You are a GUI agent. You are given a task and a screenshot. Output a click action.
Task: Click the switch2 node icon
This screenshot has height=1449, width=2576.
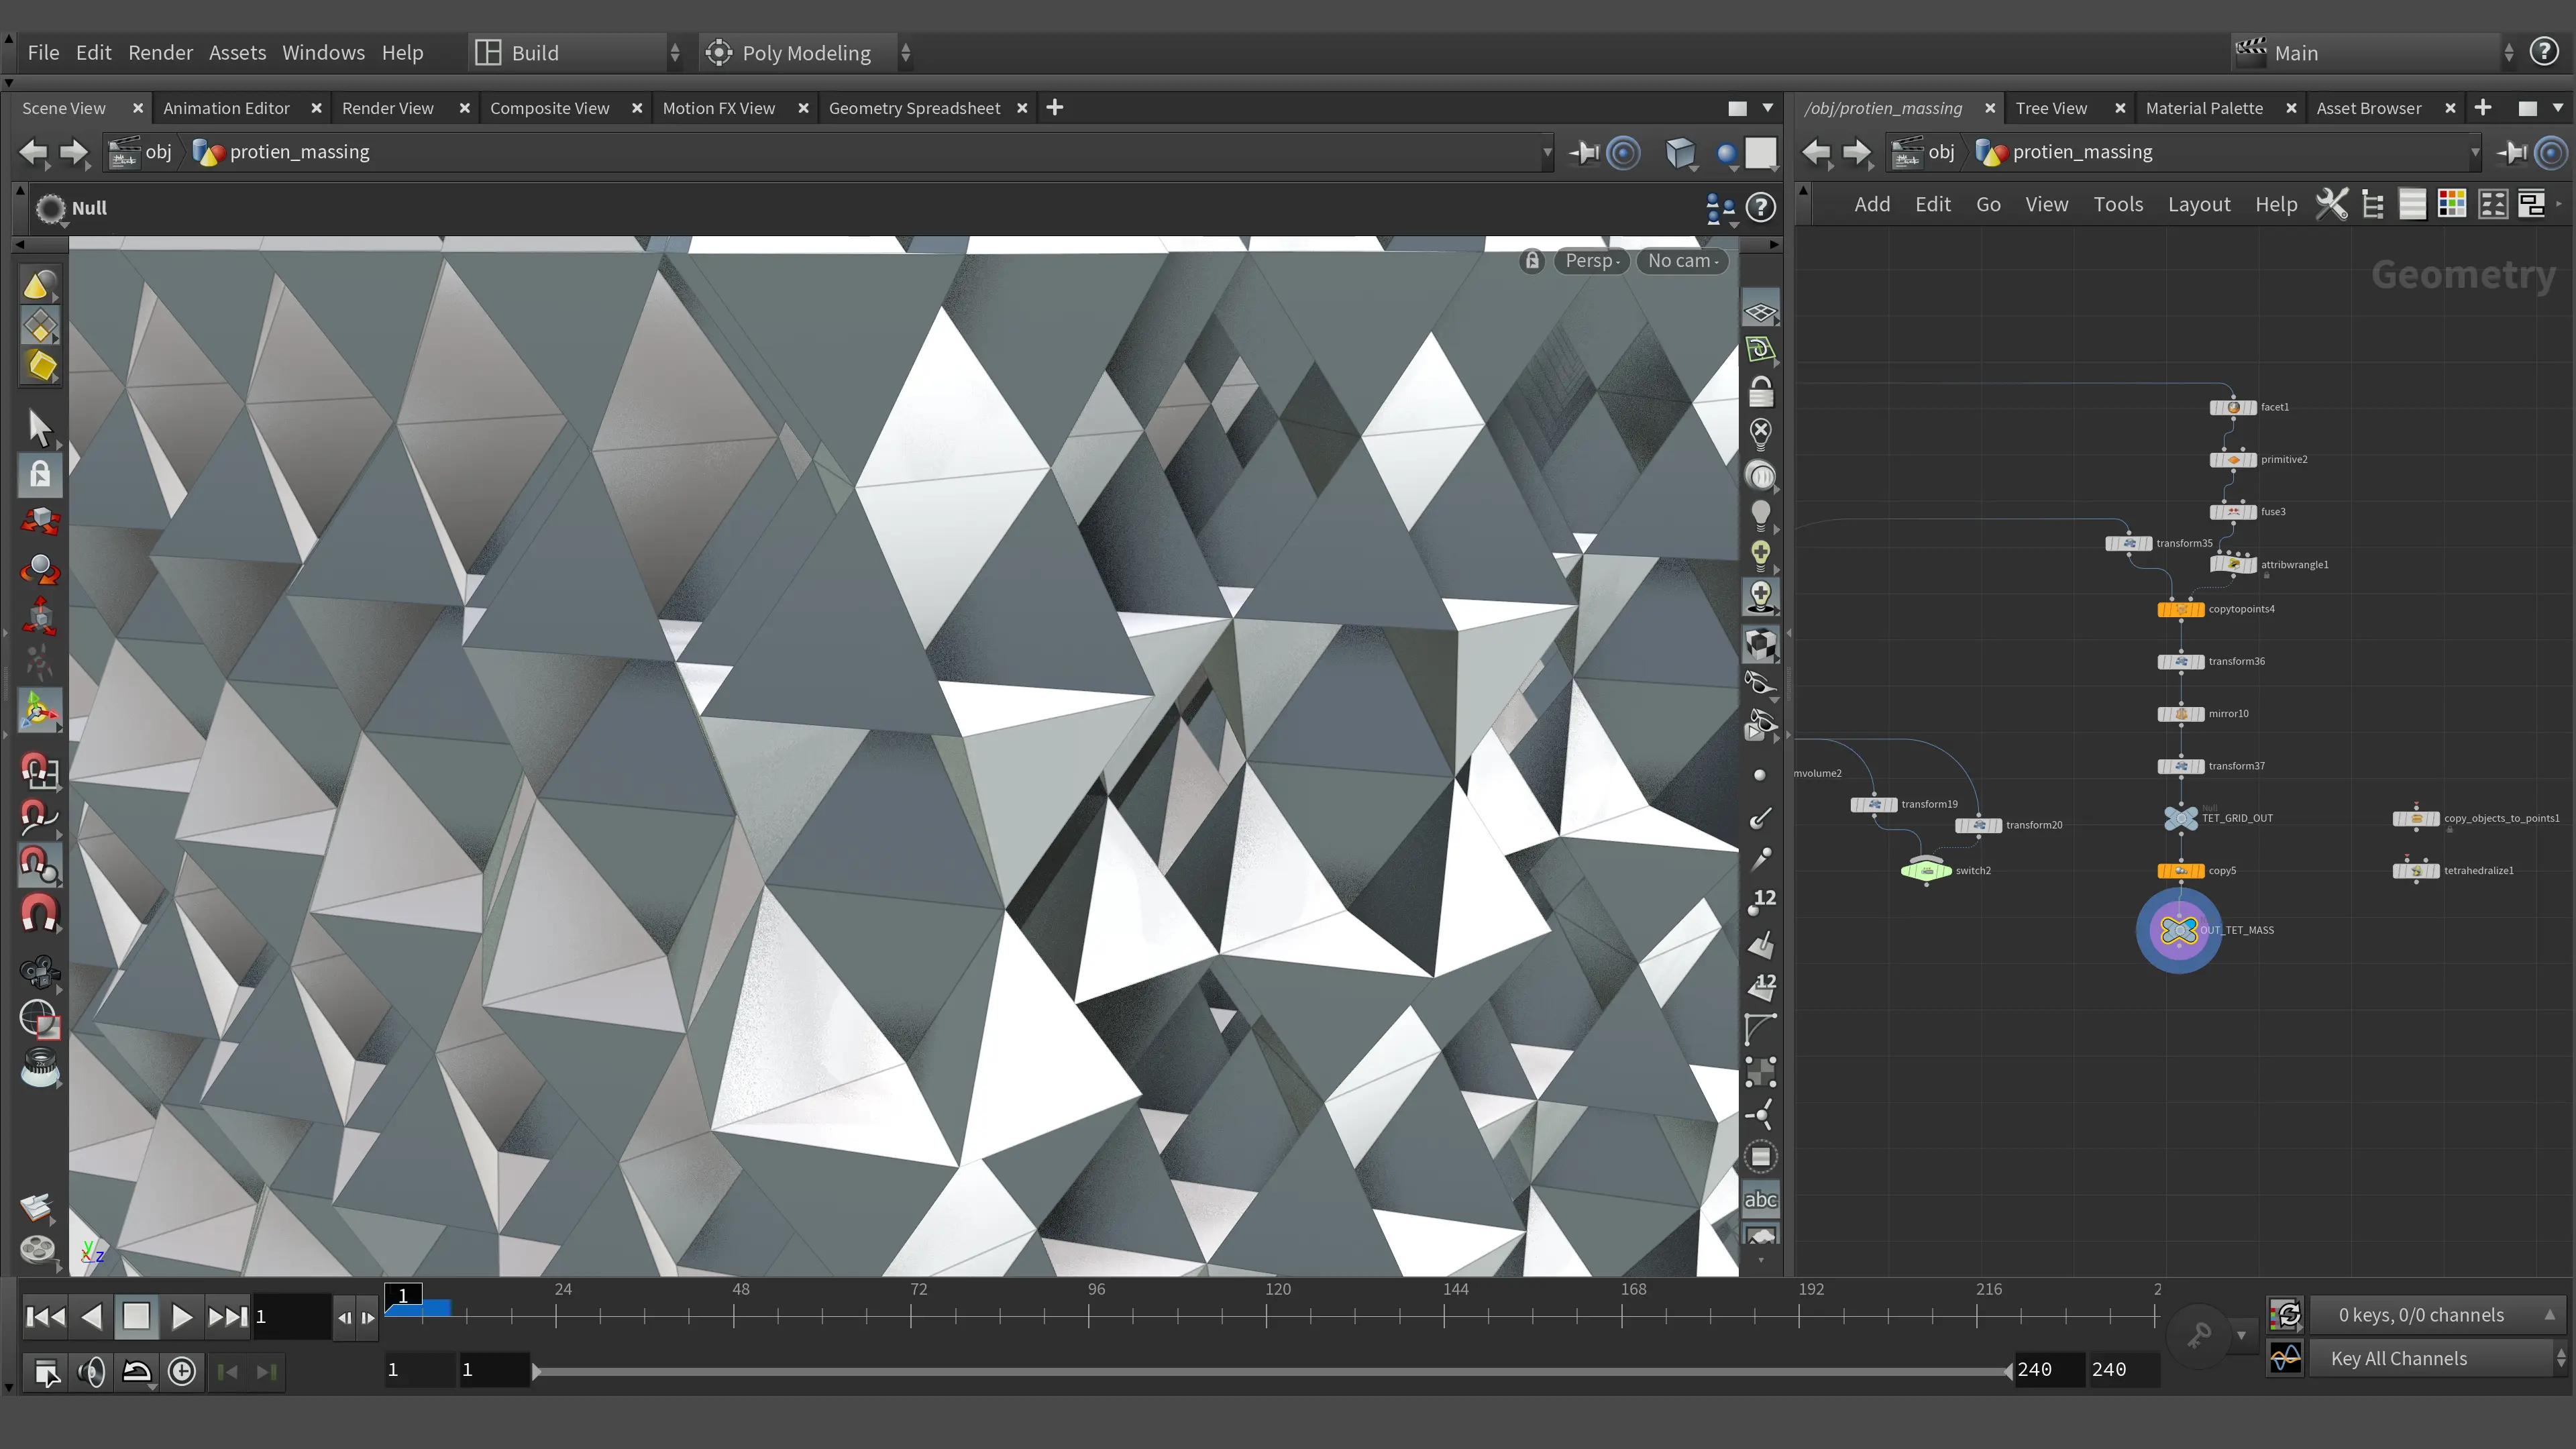(1926, 870)
